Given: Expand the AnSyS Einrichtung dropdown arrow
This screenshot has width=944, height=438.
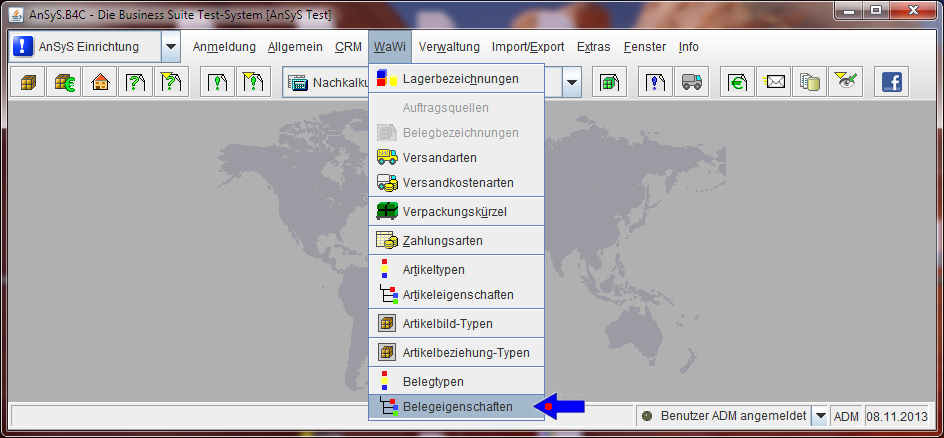Looking at the screenshot, I should [x=171, y=47].
